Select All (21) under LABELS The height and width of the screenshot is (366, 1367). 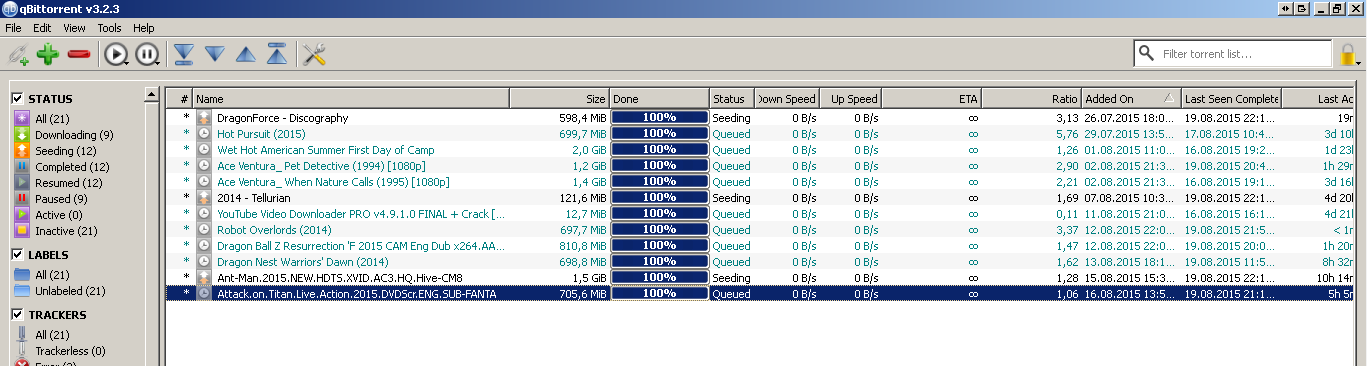(41, 275)
